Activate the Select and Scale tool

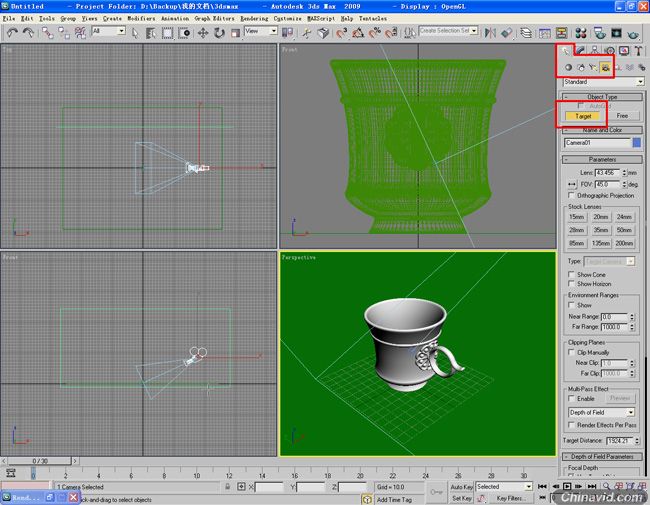(235, 33)
